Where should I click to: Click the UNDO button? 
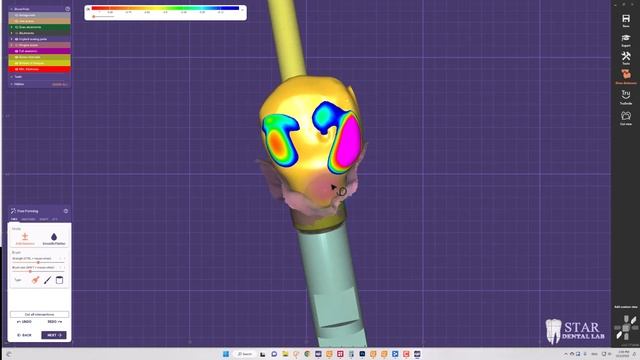(24, 322)
